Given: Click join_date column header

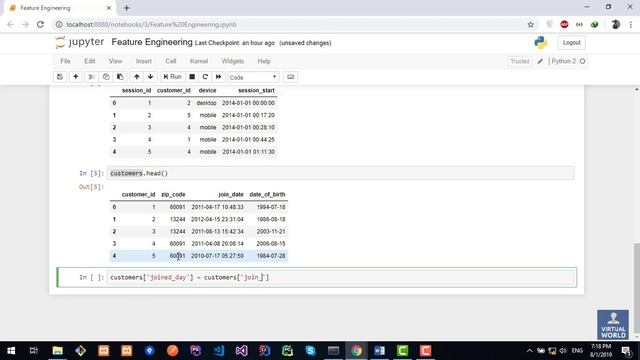Looking at the screenshot, I should tap(231, 194).
